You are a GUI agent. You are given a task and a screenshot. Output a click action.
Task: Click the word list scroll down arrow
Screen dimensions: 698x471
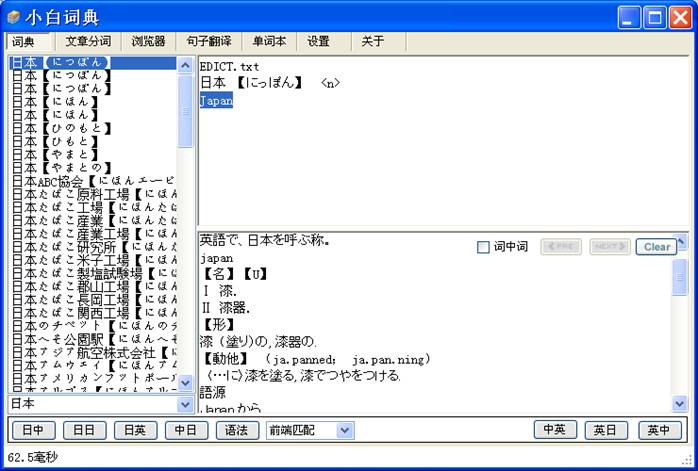(185, 383)
